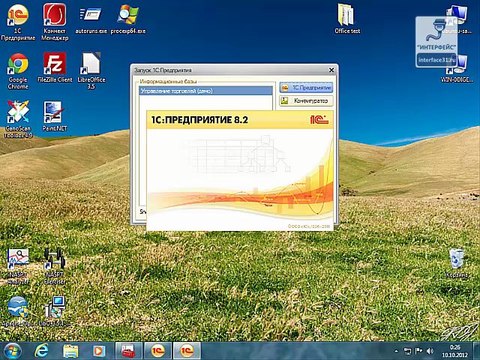Select the WIN-OBIGE computer shortcut
Viewport: 480px width, 360px height.
click(457, 69)
